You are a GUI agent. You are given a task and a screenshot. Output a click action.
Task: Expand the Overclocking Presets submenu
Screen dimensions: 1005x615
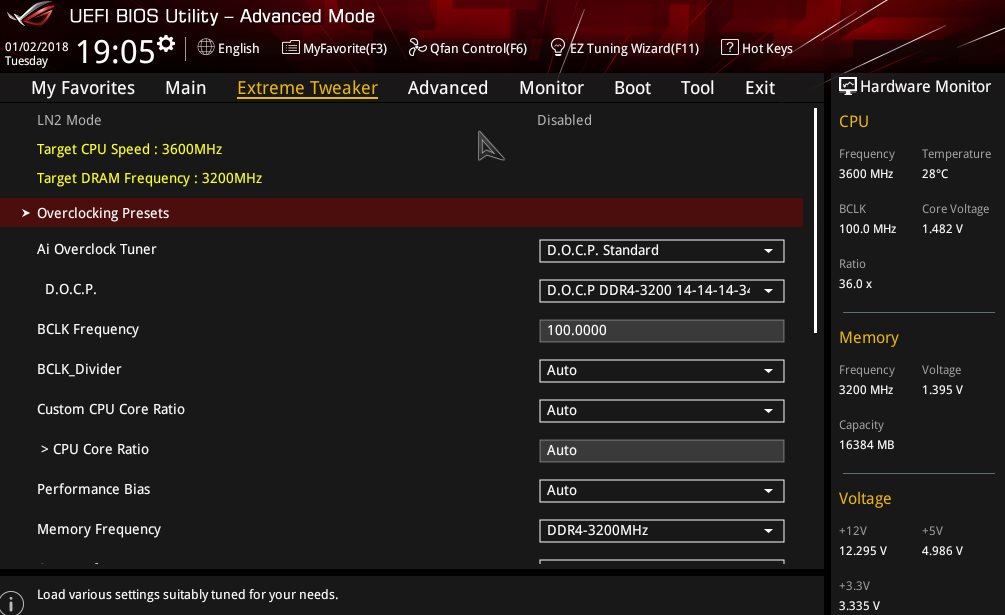pos(401,213)
